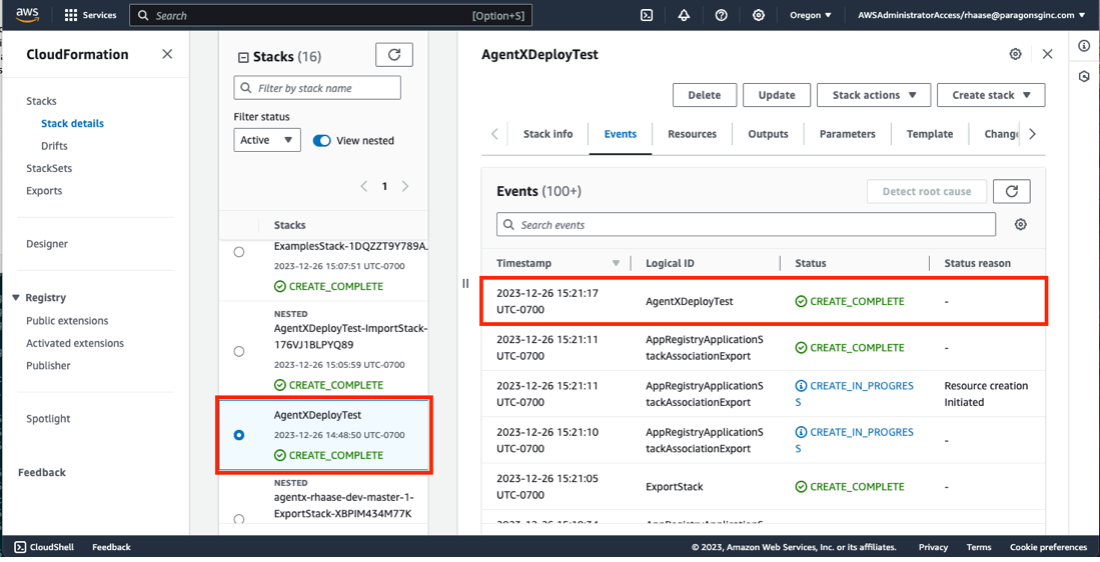Click the Status reason column header

pyautogui.click(x=977, y=263)
